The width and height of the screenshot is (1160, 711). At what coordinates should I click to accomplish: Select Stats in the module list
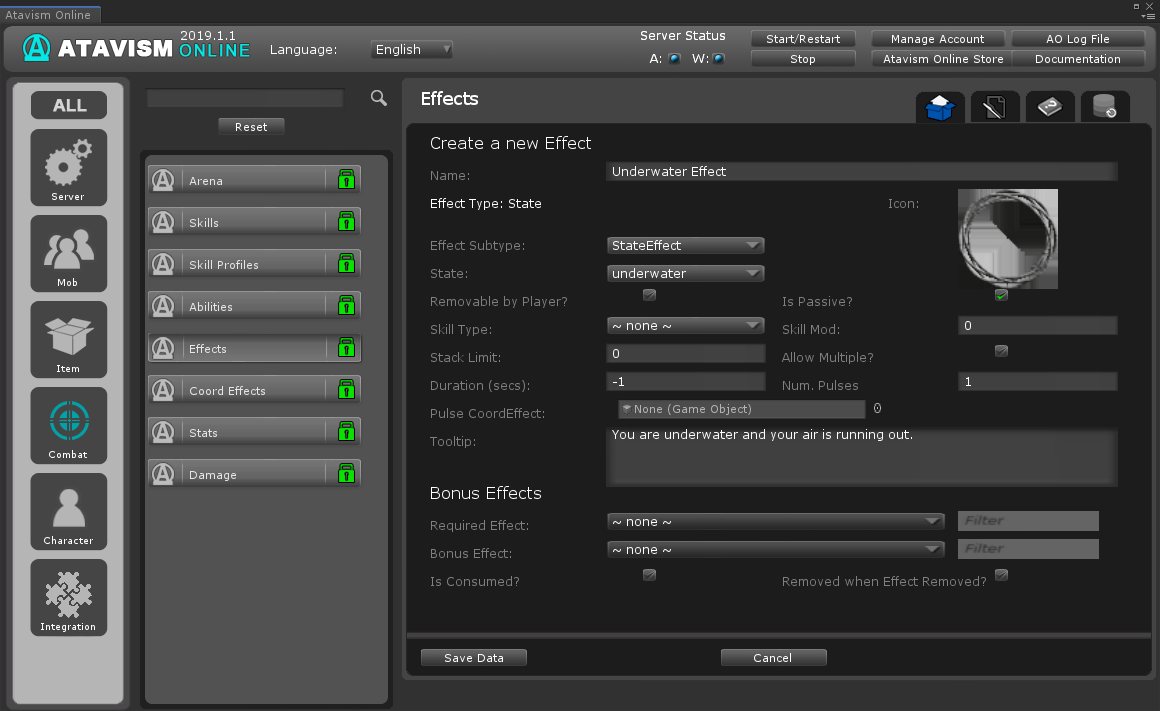tap(254, 432)
